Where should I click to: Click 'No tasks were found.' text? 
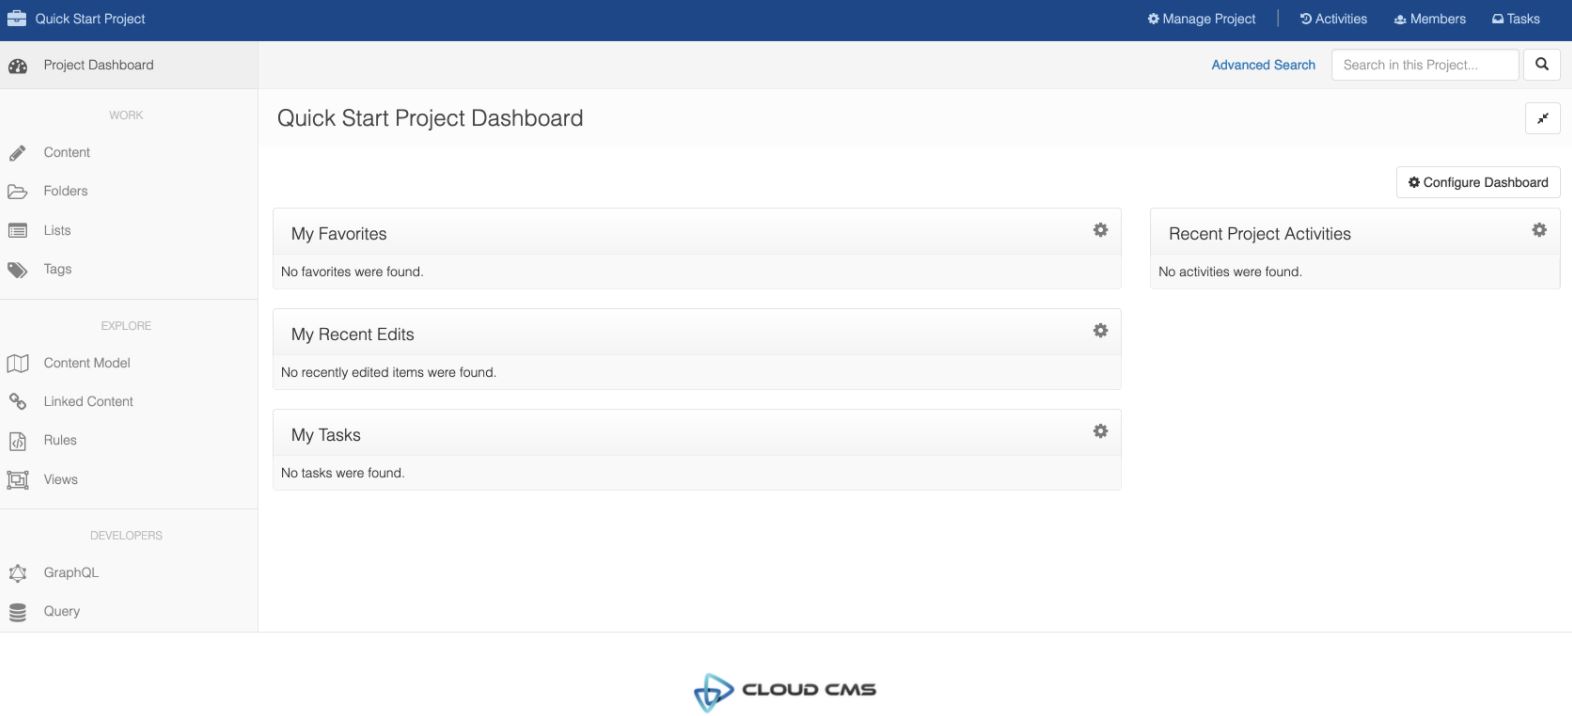343,473
